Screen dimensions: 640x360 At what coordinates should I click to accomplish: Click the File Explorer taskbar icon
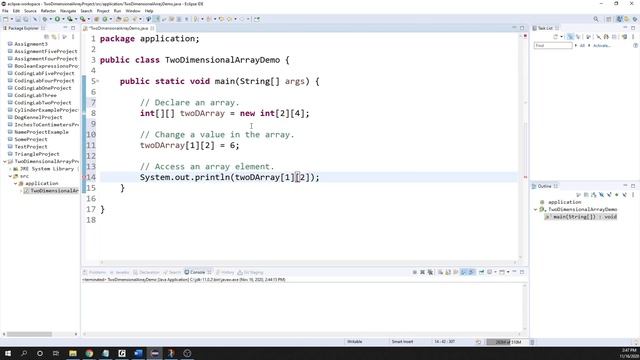73,353
